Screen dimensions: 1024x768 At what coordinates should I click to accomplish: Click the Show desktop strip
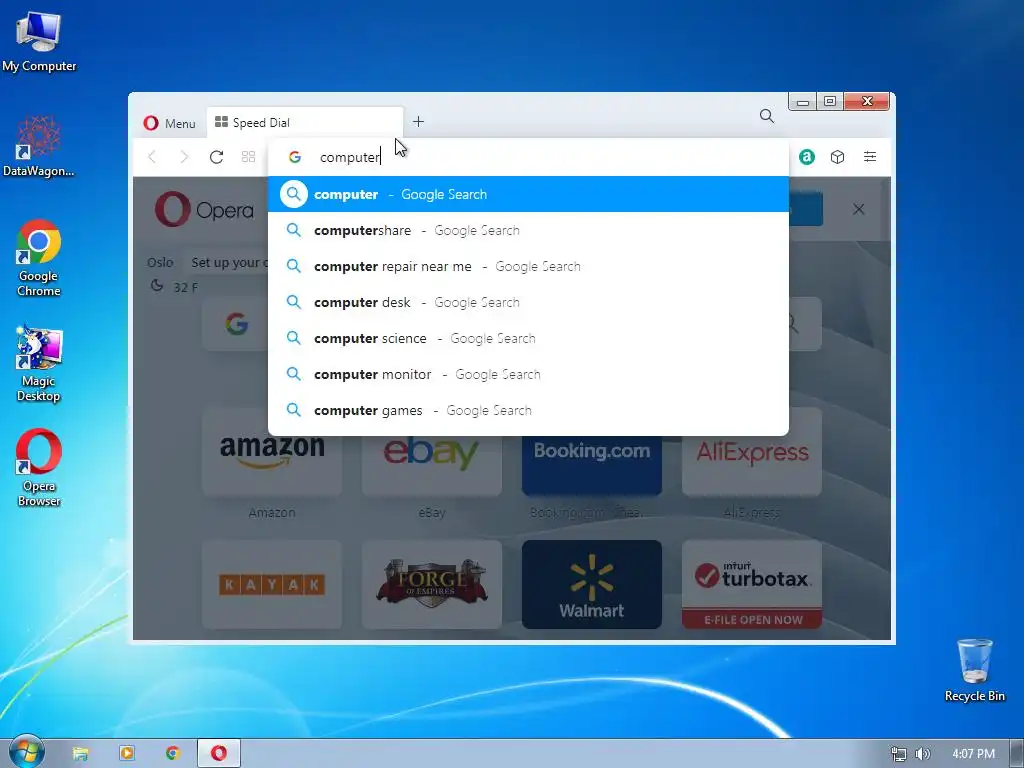point(1017,754)
